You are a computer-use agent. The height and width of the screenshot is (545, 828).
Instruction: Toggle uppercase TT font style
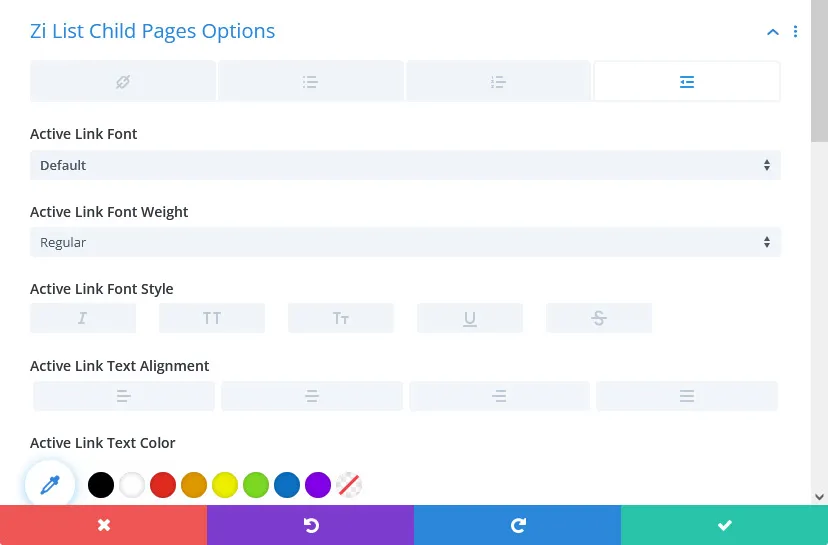coord(212,318)
